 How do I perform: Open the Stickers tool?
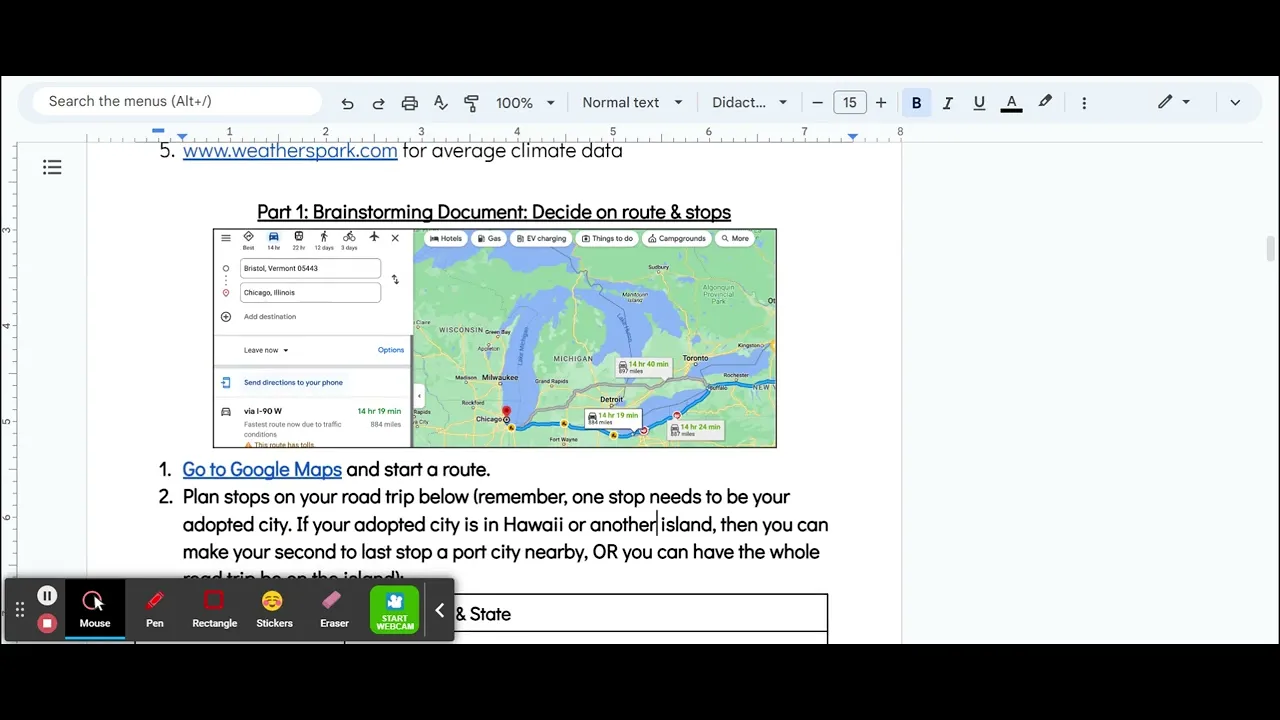point(274,609)
